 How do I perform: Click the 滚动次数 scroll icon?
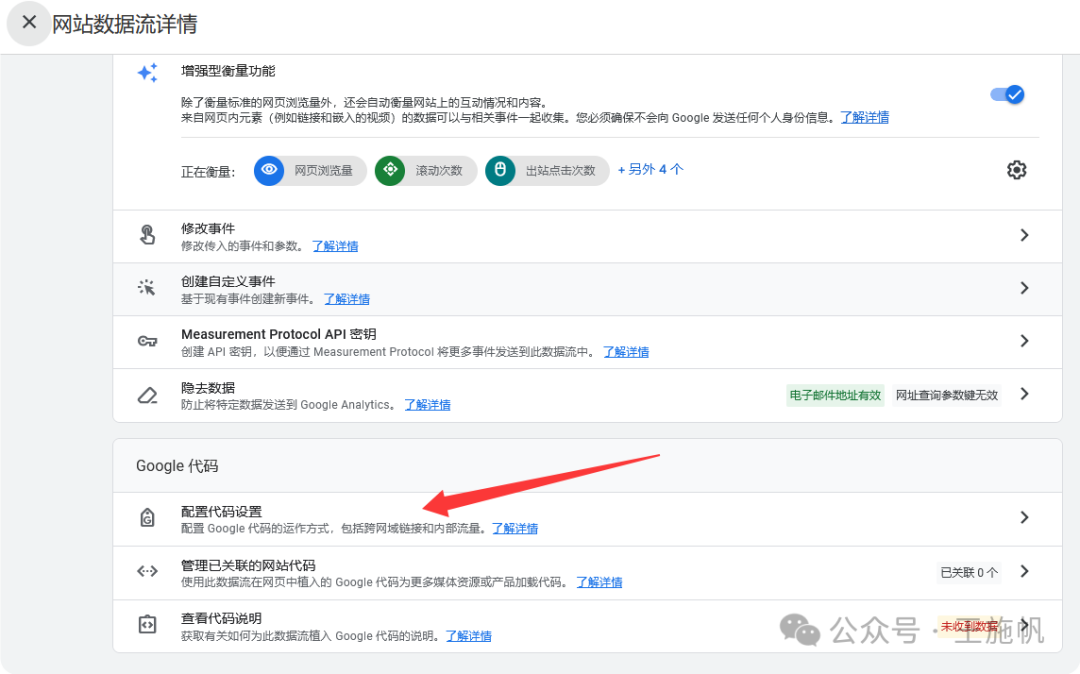tap(390, 170)
